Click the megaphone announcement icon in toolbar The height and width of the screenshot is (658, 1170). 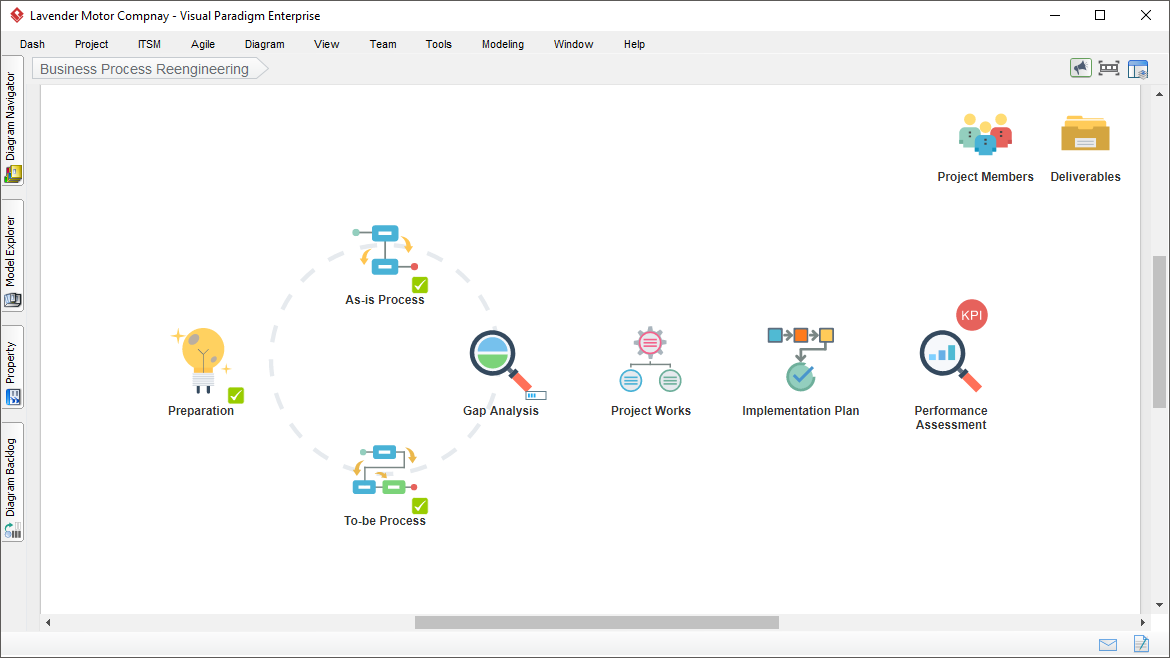pyautogui.click(x=1080, y=68)
